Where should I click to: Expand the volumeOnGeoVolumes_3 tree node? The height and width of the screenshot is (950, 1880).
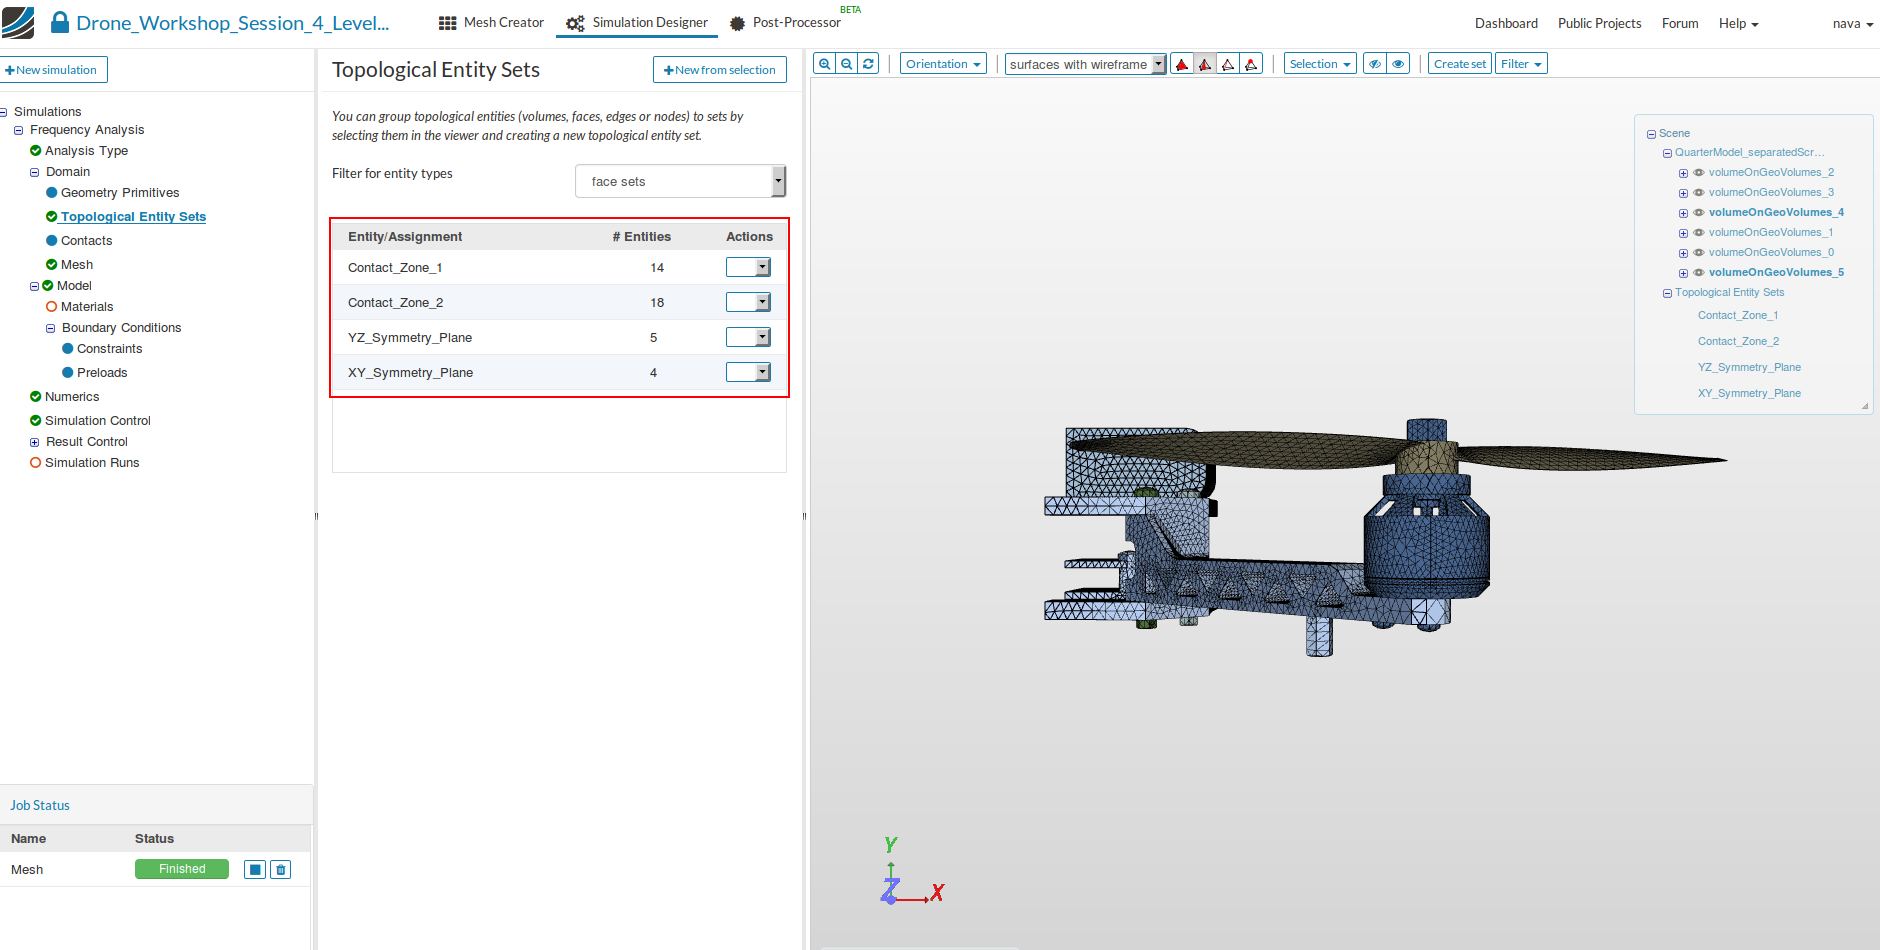(1683, 193)
